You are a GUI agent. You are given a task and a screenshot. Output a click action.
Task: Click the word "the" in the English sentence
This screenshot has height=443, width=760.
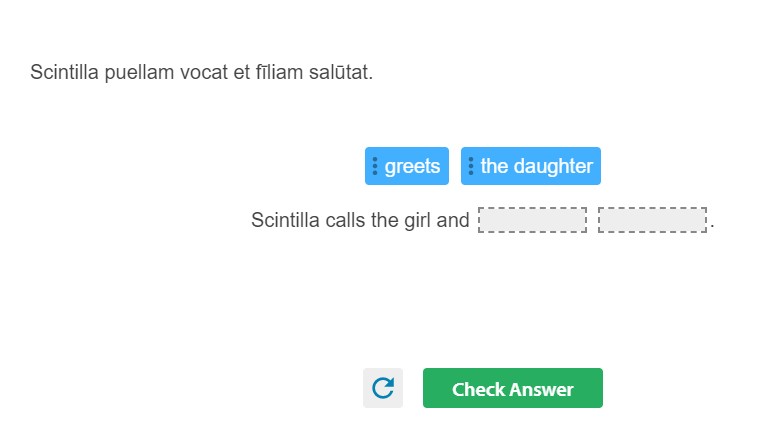[x=385, y=220]
